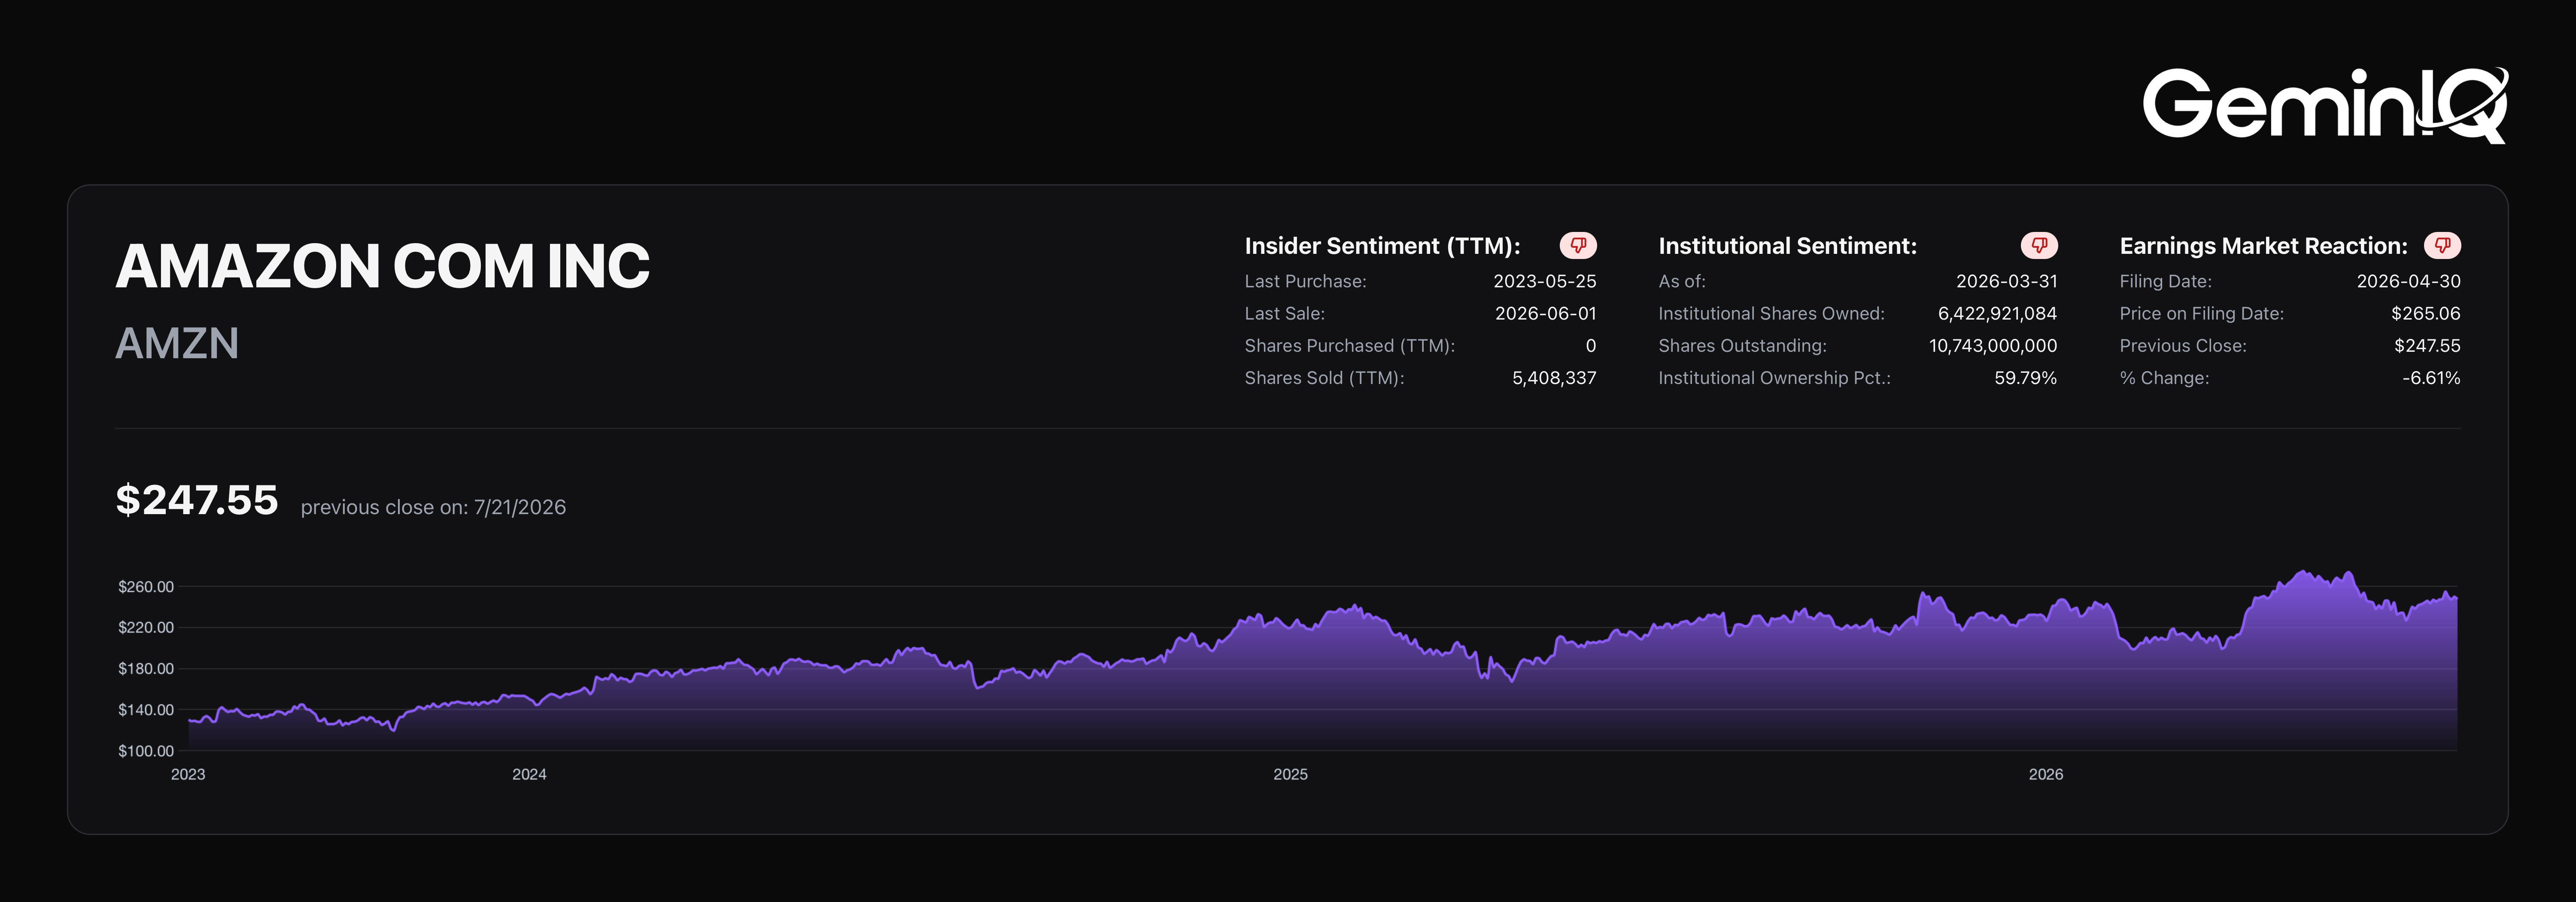This screenshot has height=902, width=2576.
Task: Click the Institutional Sentiment thumbs-down icon
Action: (2039, 245)
